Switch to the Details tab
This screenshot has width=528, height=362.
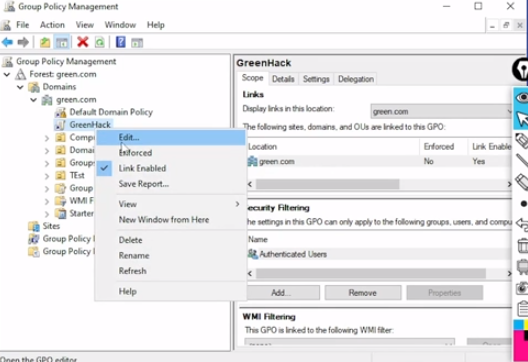[x=283, y=79]
